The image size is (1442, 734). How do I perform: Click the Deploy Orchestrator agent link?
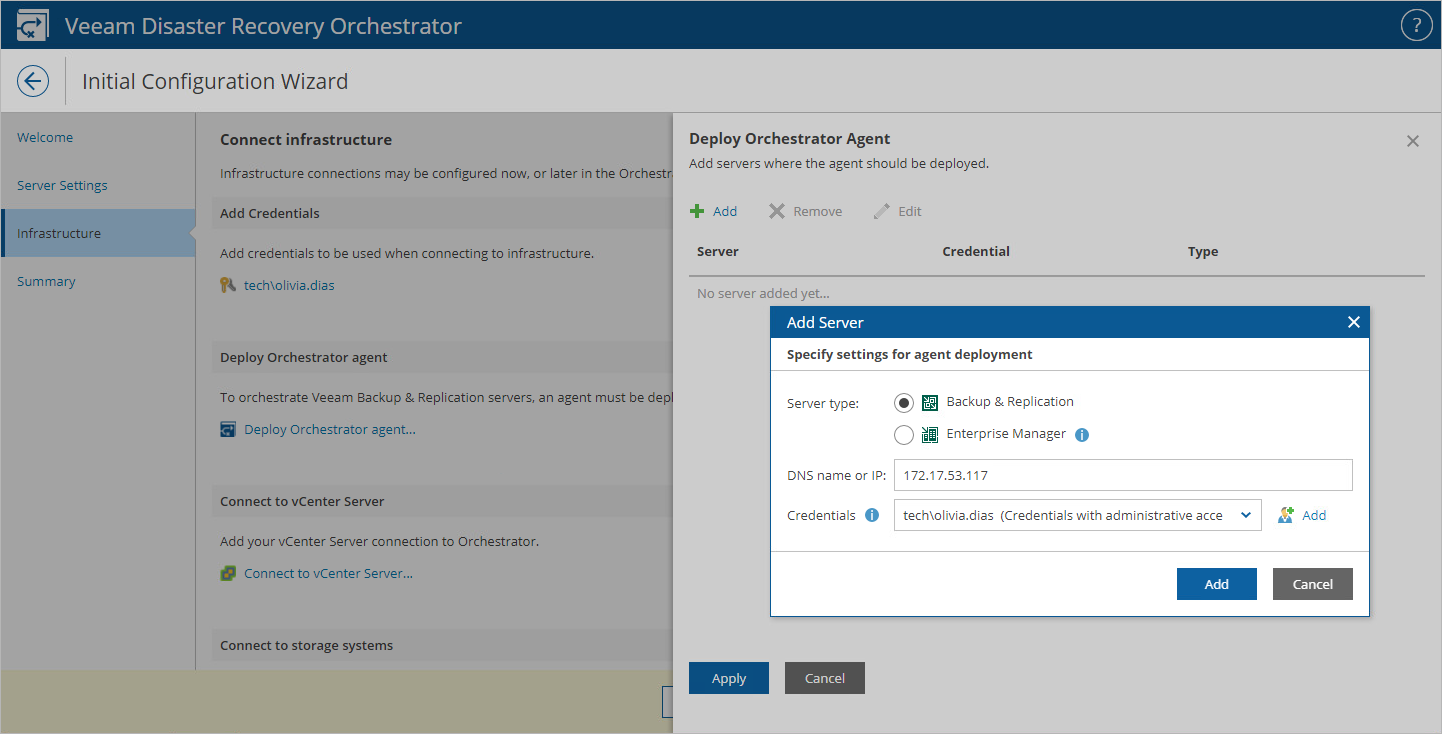329,430
